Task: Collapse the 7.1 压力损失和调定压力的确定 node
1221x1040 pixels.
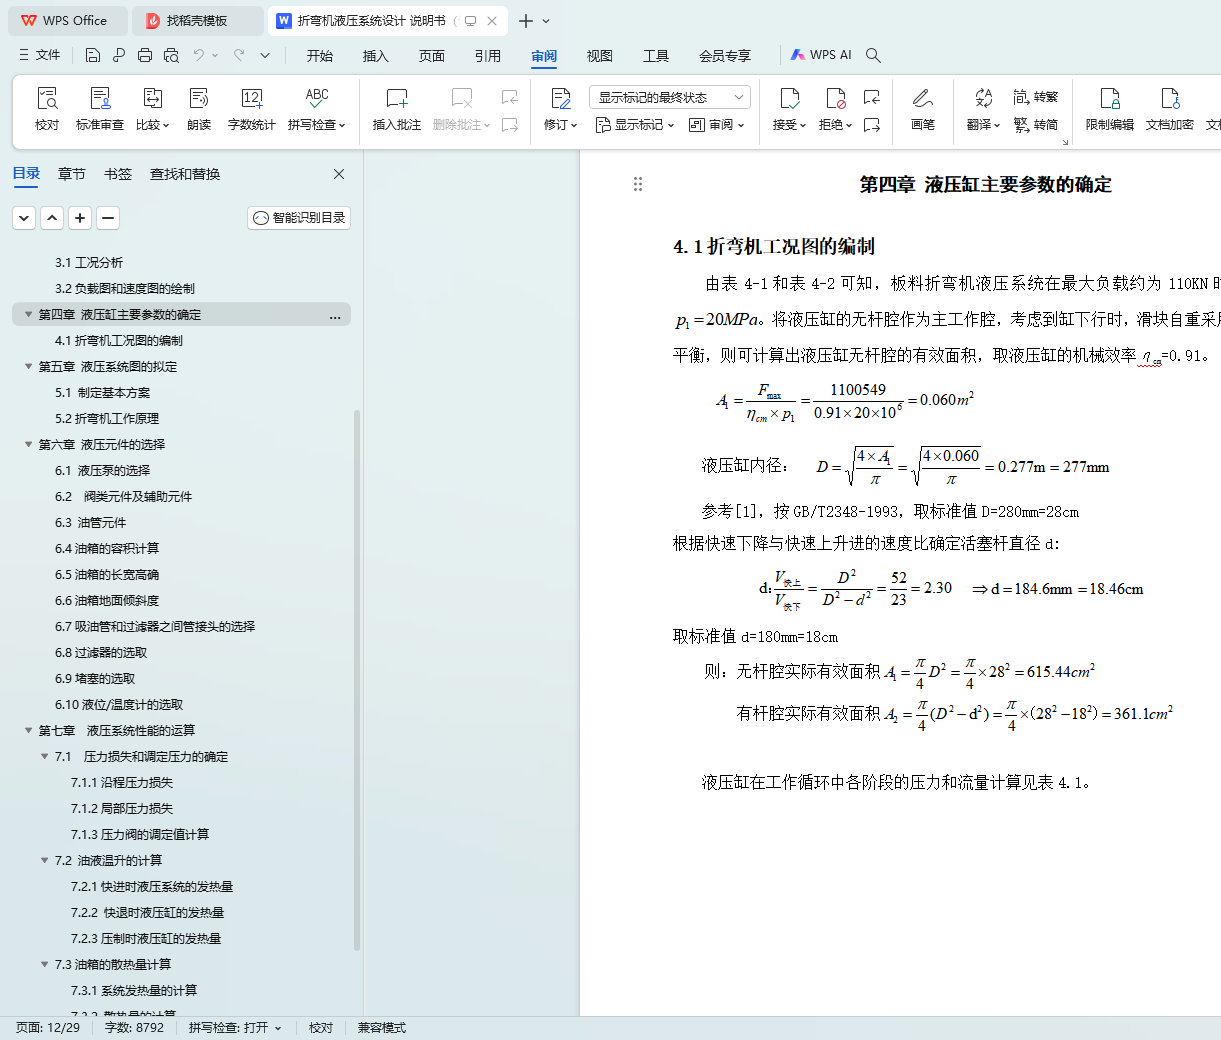Action: 44,756
